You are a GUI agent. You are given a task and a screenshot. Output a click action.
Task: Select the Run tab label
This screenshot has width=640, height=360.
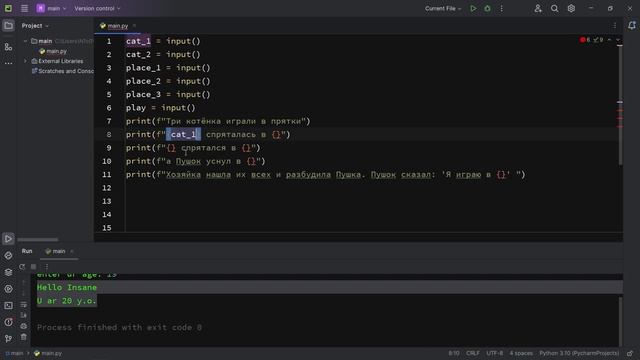click(27, 251)
